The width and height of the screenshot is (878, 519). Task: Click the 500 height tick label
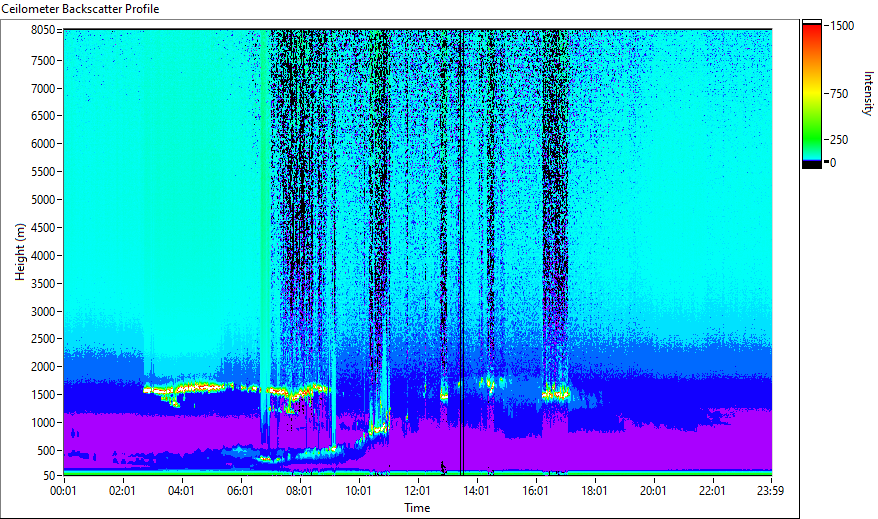46,451
